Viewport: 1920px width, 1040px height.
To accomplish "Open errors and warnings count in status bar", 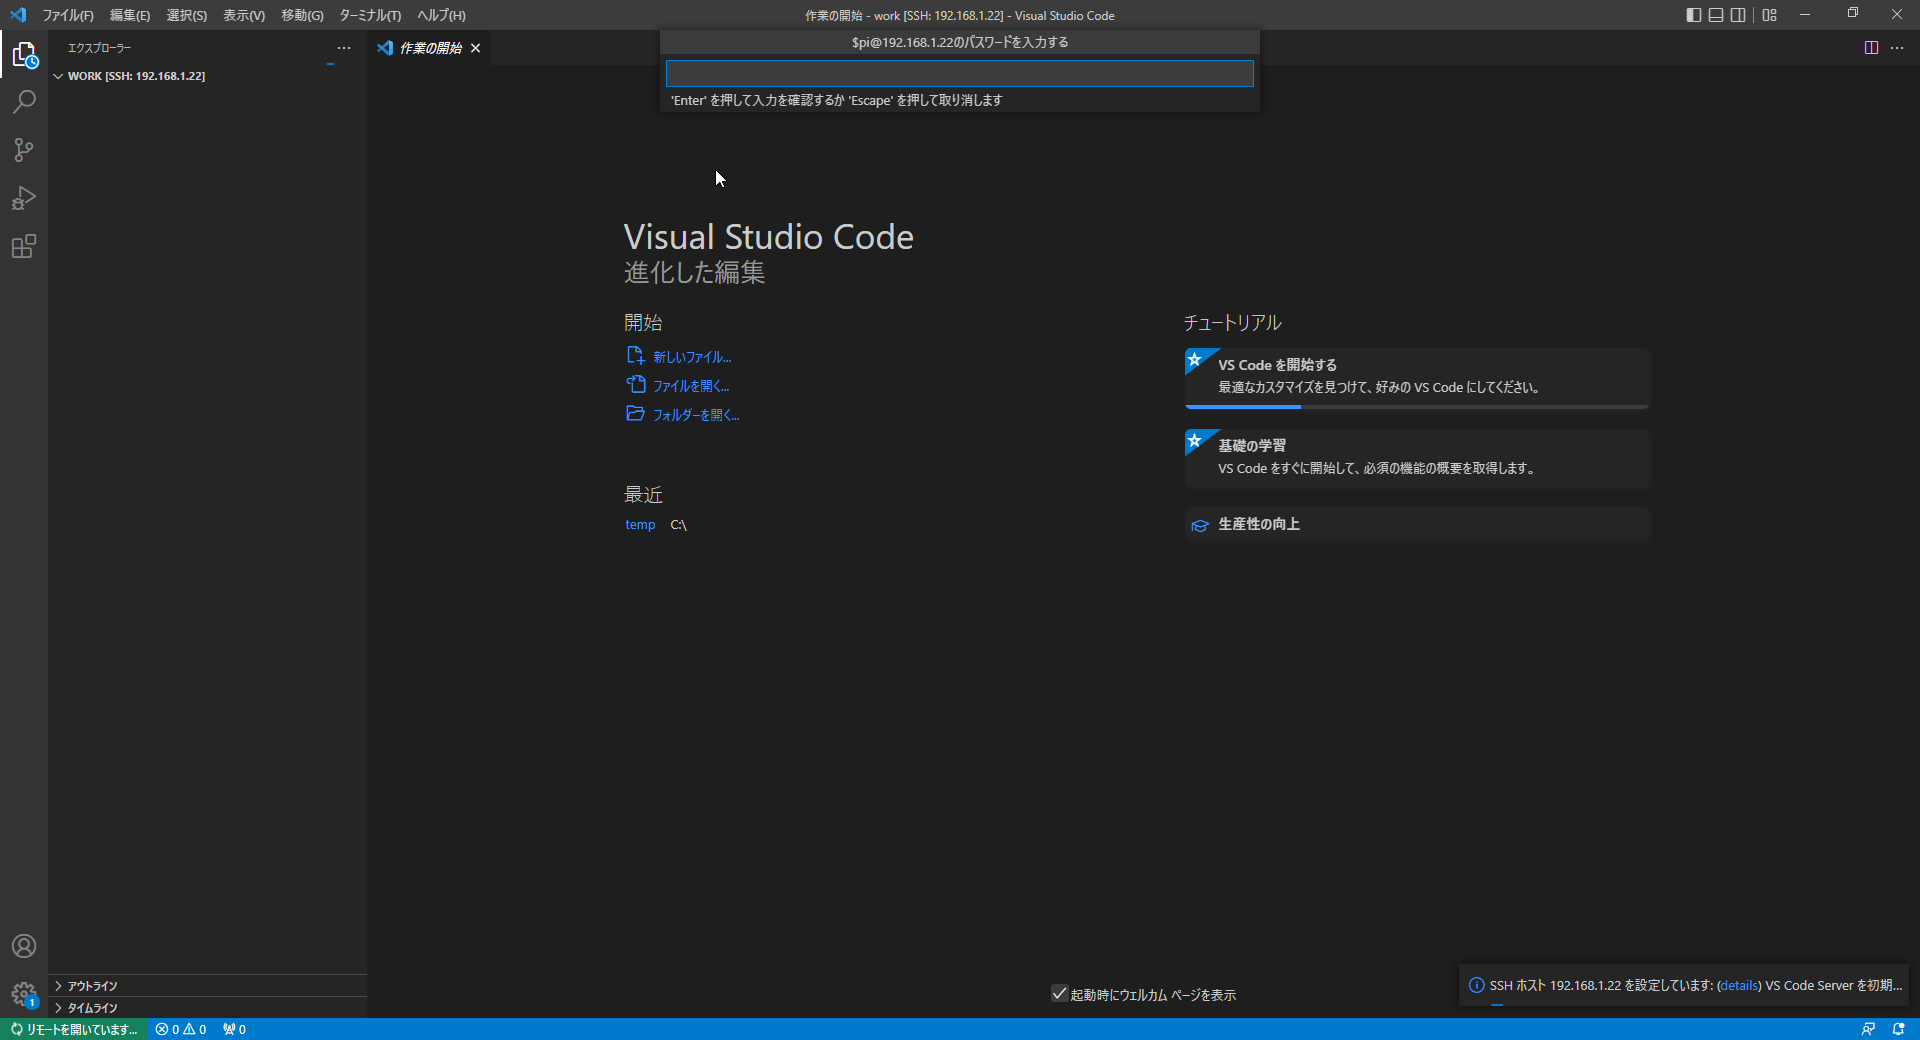I will [181, 1029].
